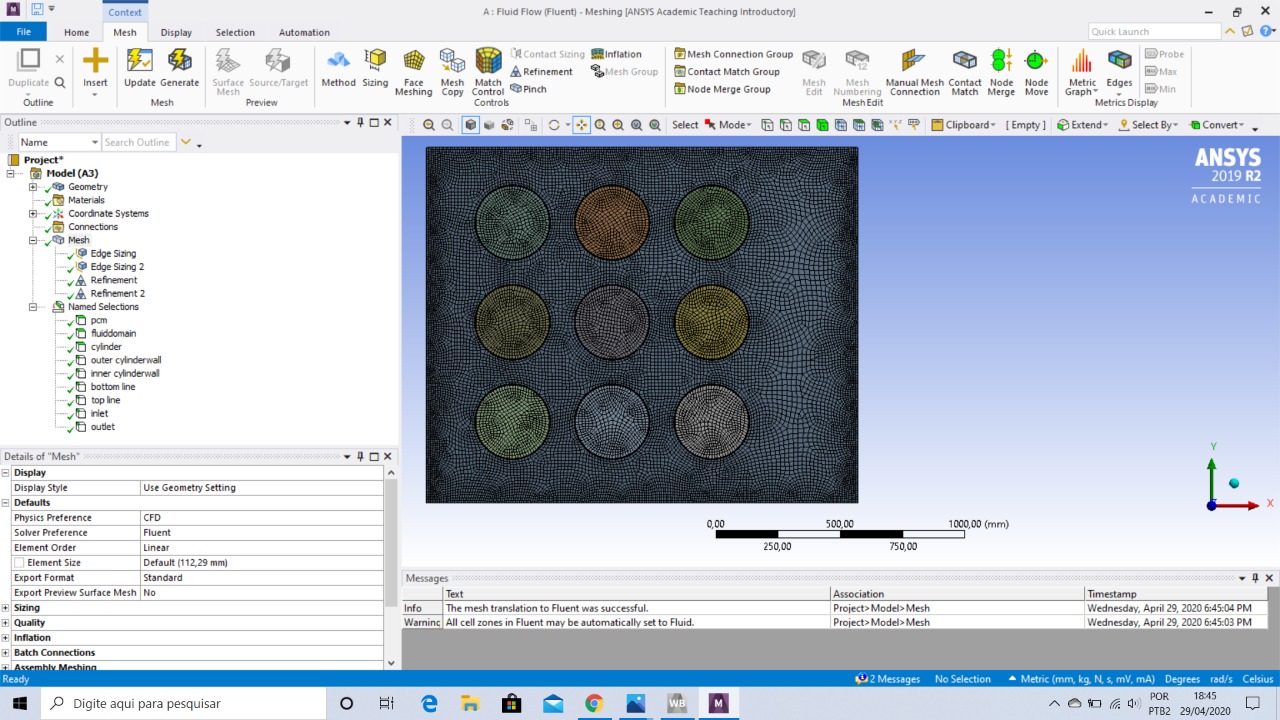Open the Sizing mesh control
Viewport: 1280px width, 720px height.
[x=375, y=68]
